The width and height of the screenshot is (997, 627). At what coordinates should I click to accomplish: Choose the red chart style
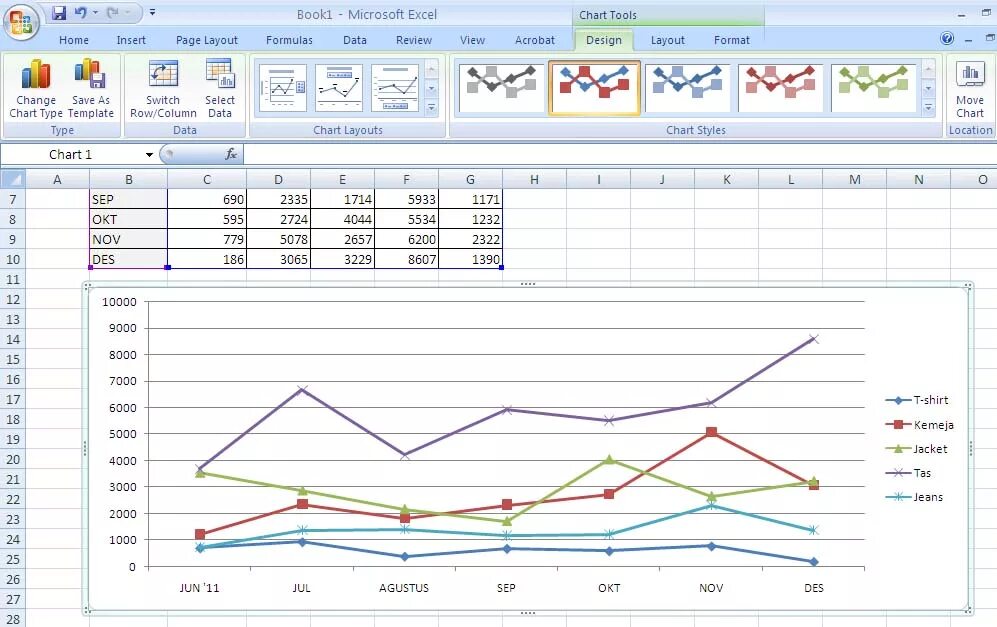(780, 88)
